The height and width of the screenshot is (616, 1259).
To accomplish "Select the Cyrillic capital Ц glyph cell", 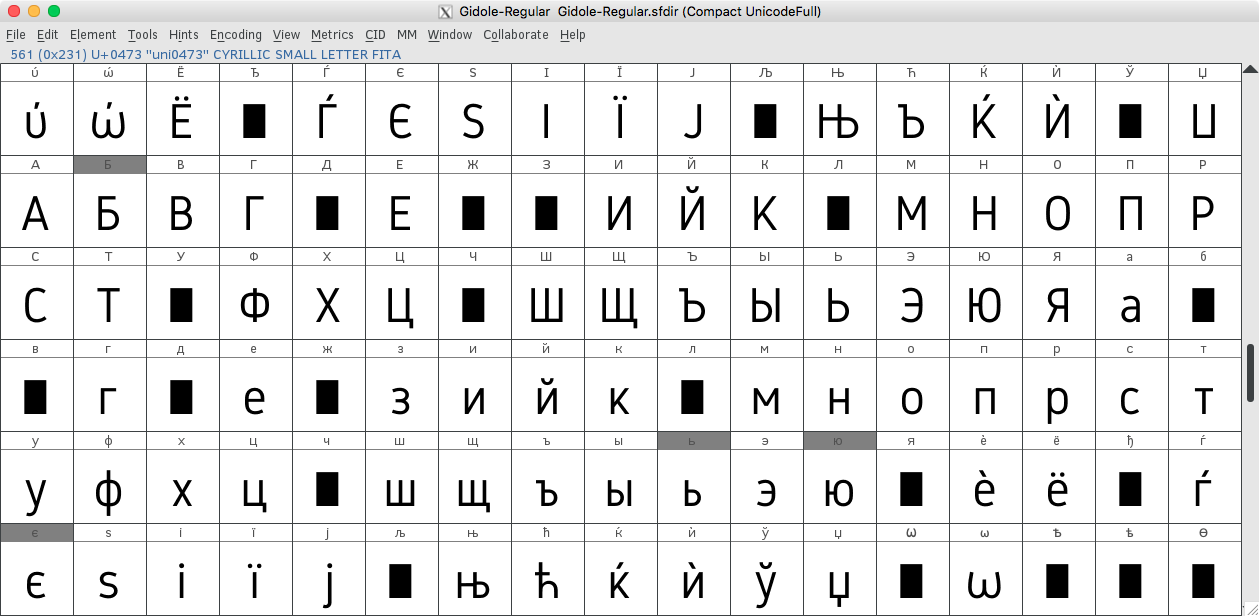I will [401, 303].
